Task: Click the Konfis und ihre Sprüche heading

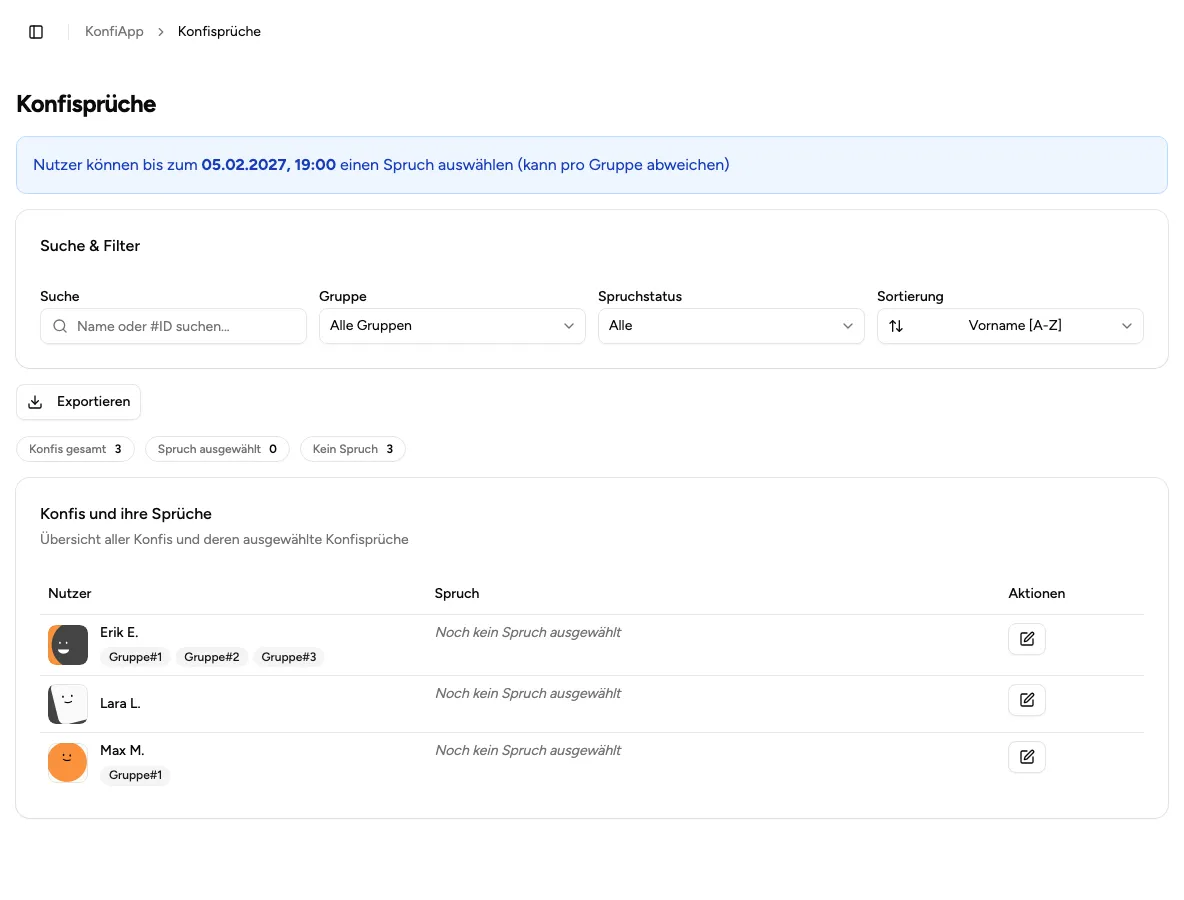Action: [x=126, y=514]
